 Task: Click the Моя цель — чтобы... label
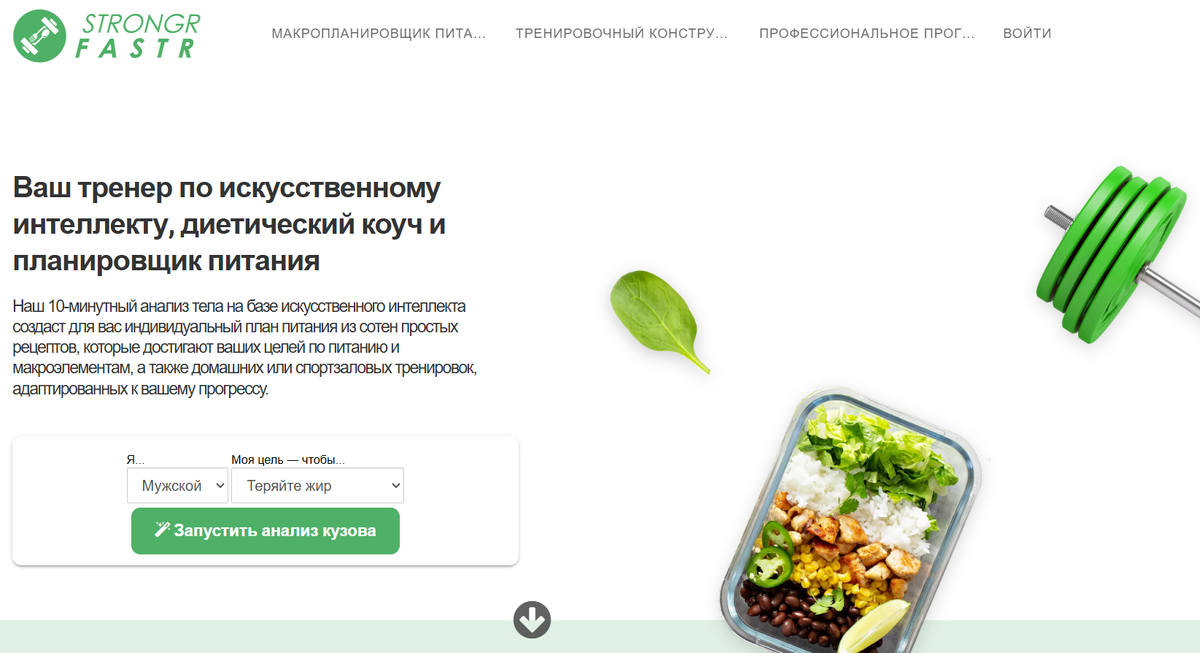[288, 460]
